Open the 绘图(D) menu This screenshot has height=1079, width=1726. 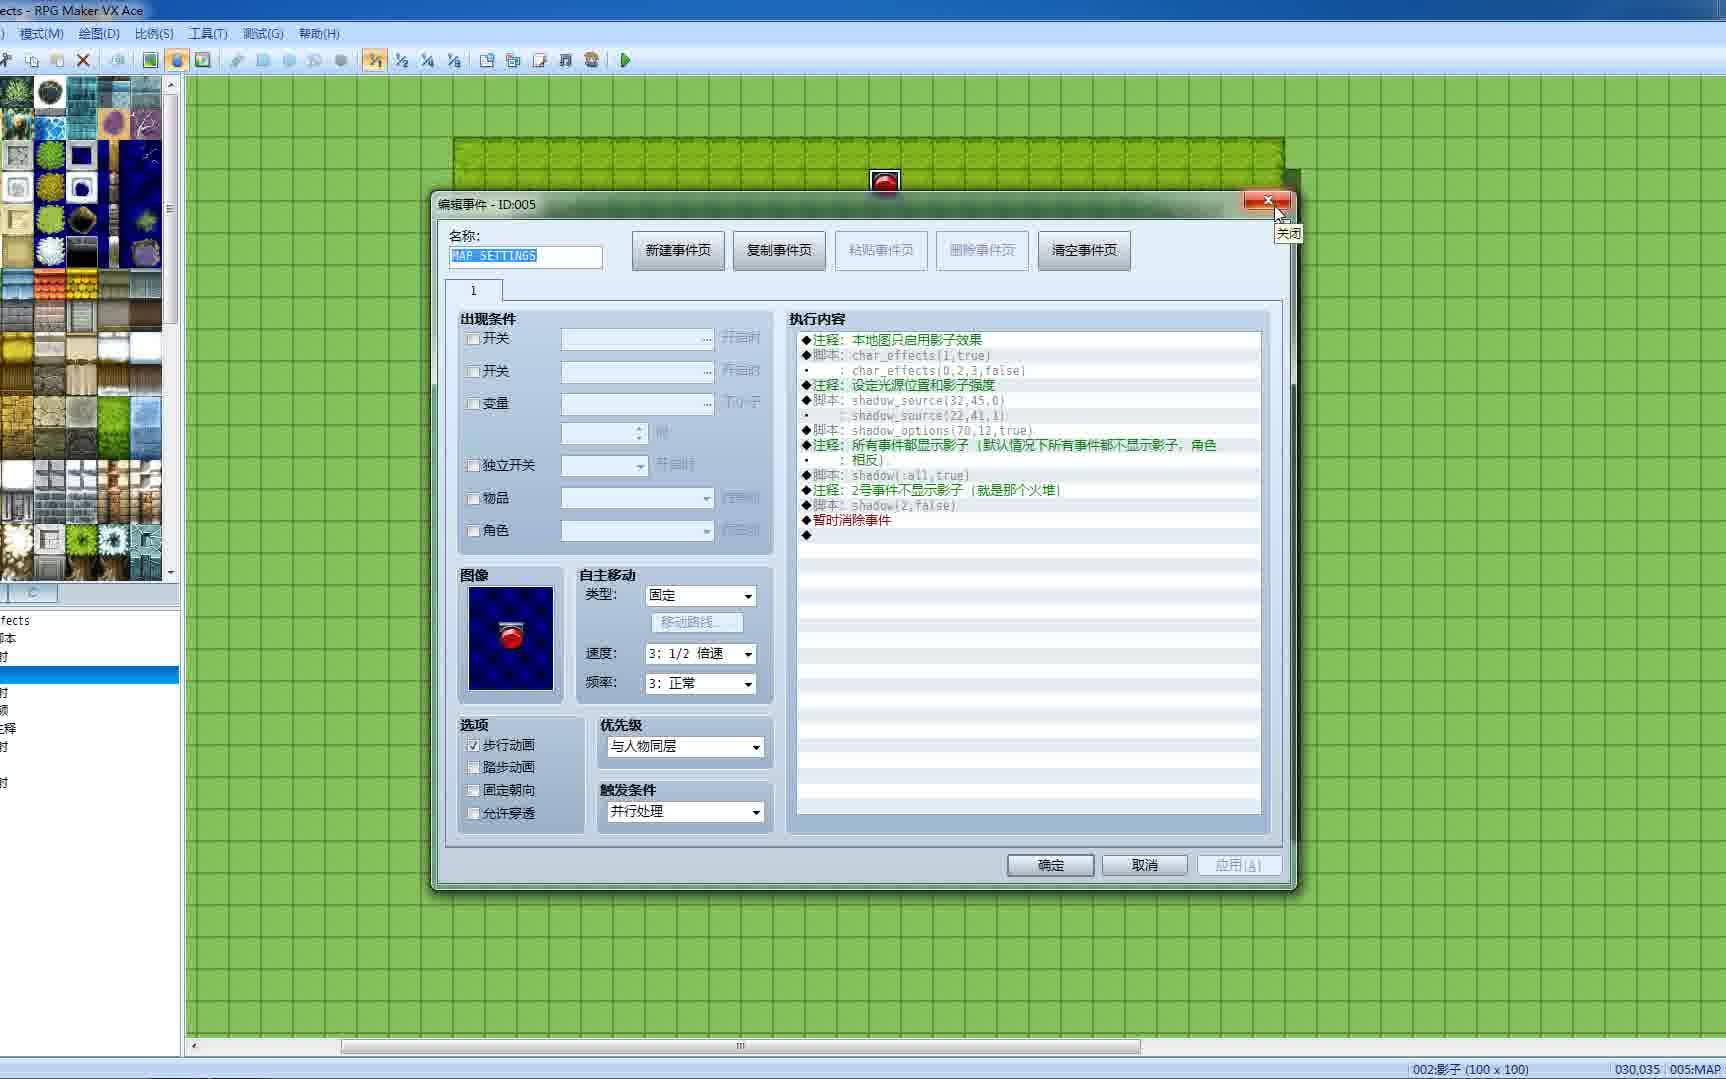click(x=99, y=33)
